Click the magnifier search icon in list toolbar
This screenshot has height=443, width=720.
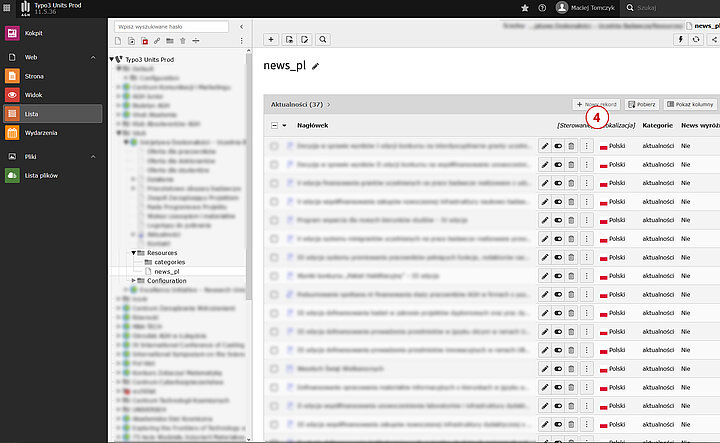323,39
